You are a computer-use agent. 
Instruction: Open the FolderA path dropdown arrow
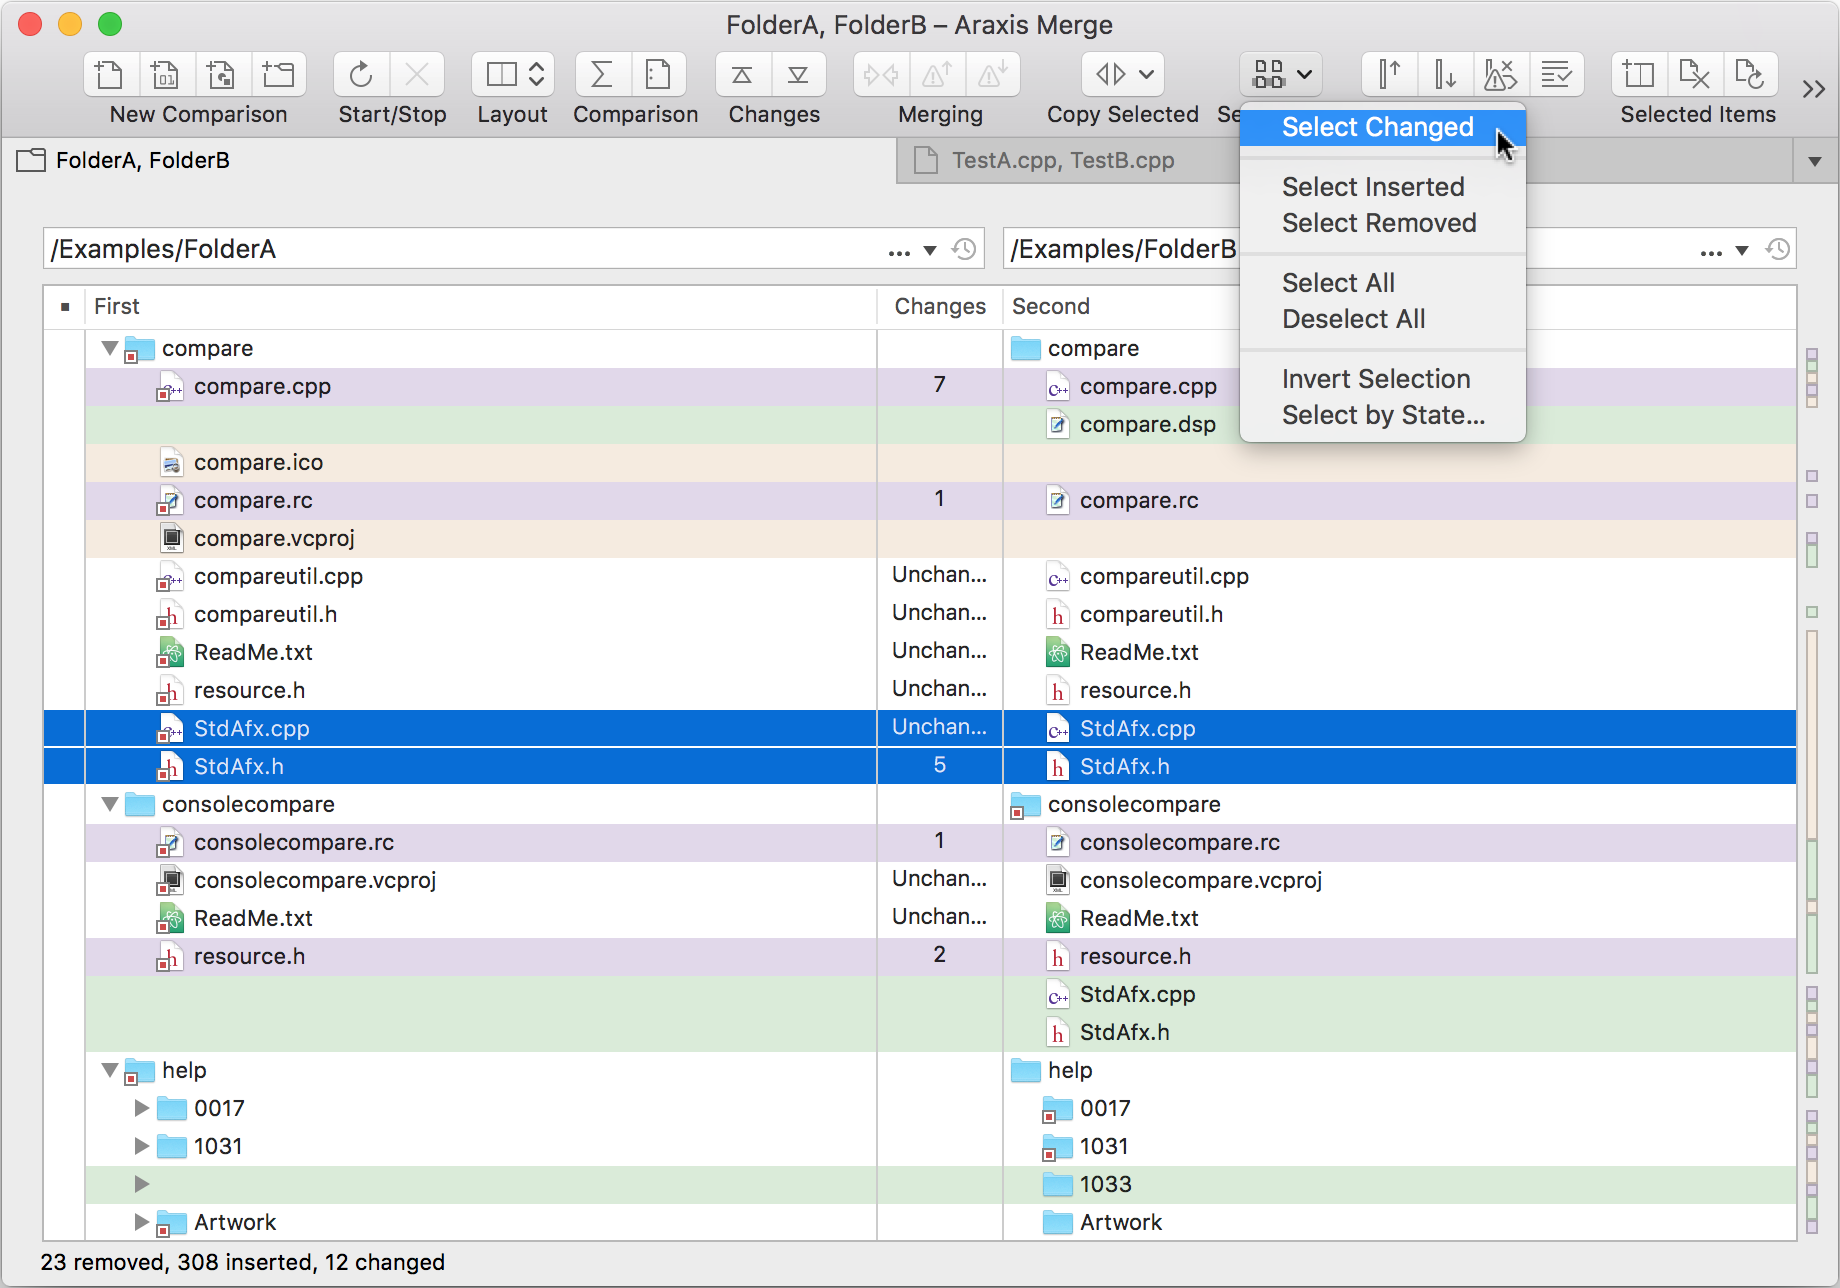click(929, 249)
